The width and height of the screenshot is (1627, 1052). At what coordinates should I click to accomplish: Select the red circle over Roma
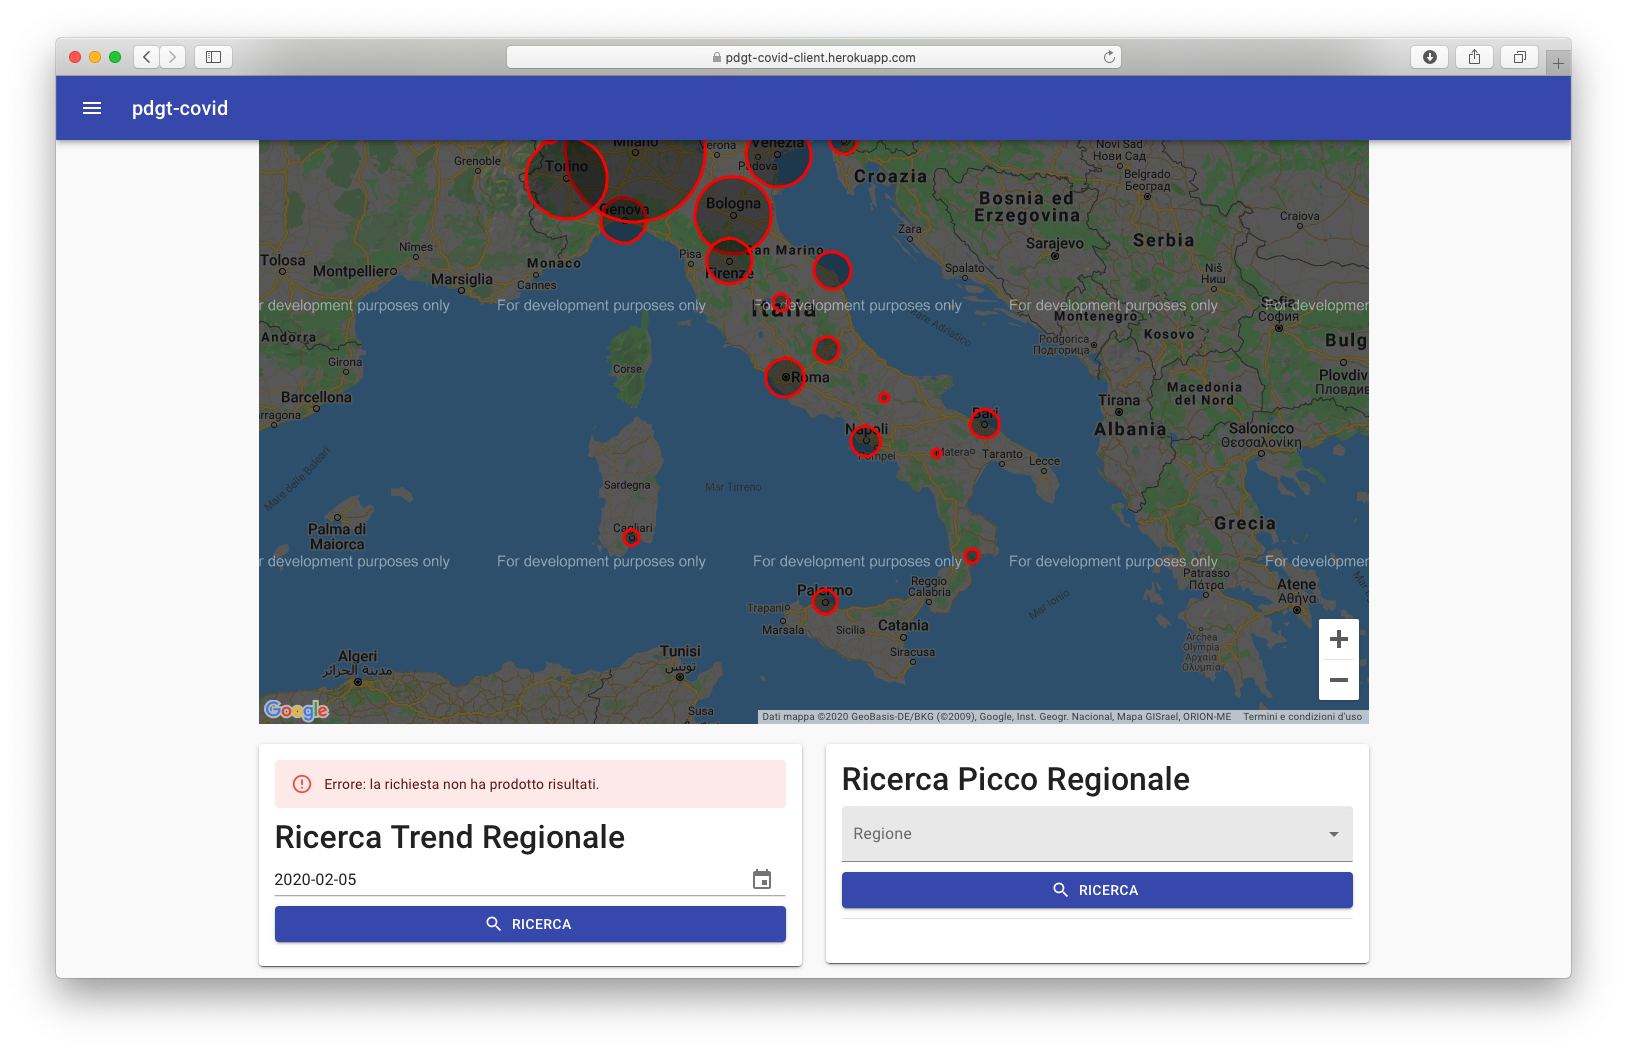[785, 377]
